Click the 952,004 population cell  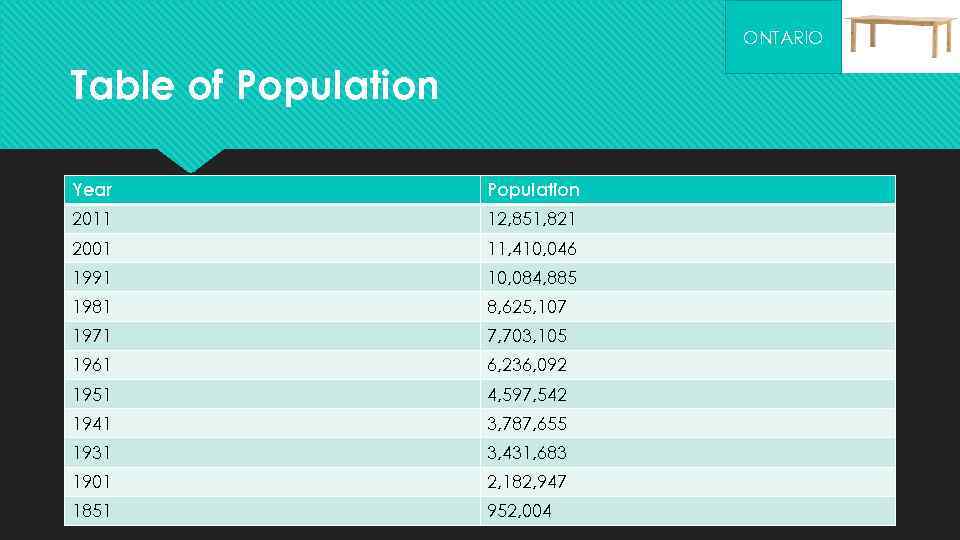click(519, 511)
